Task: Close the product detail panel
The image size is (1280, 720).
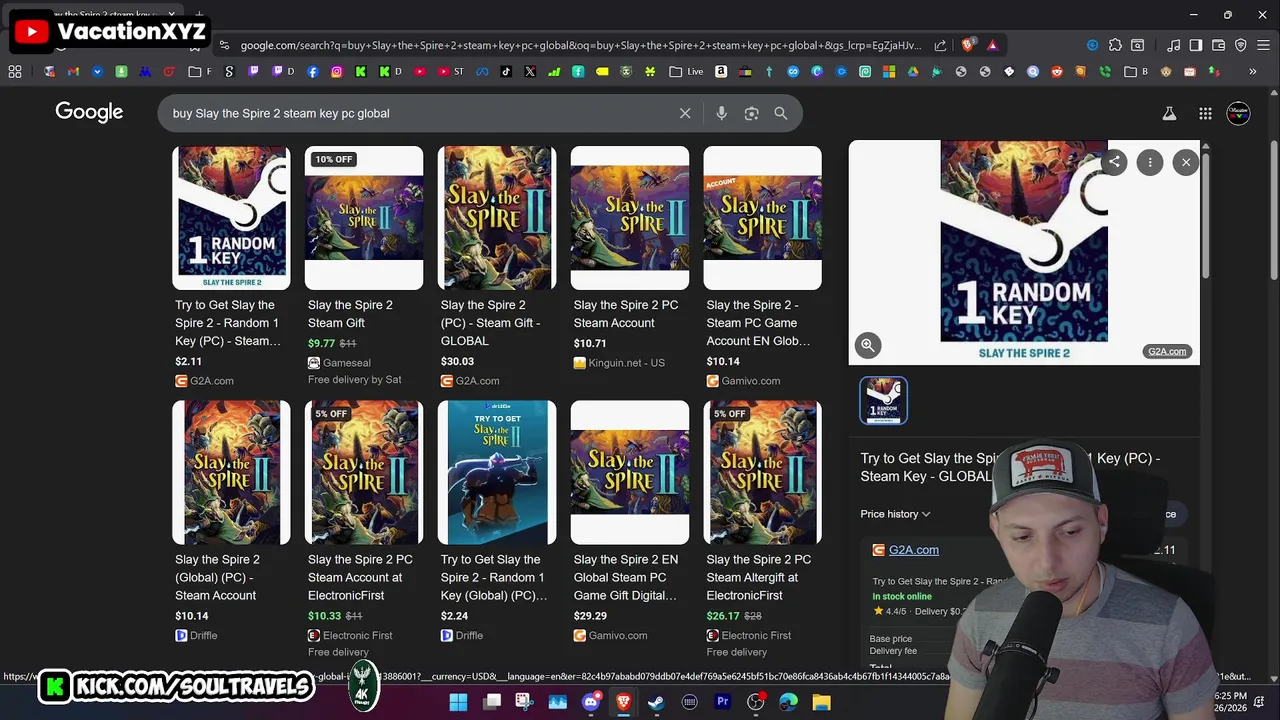Action: coord(1186,162)
